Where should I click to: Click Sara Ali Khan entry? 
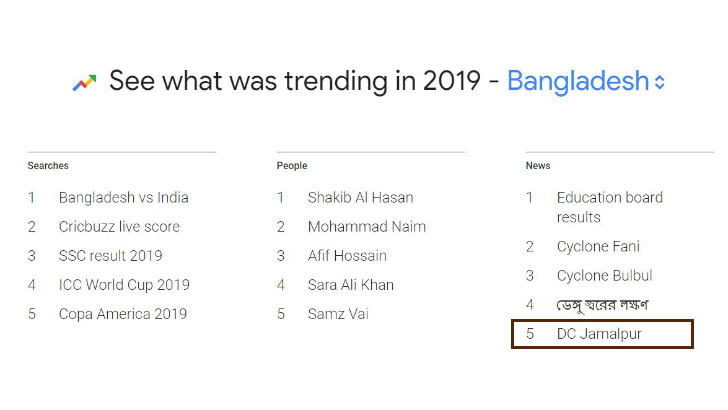351,285
